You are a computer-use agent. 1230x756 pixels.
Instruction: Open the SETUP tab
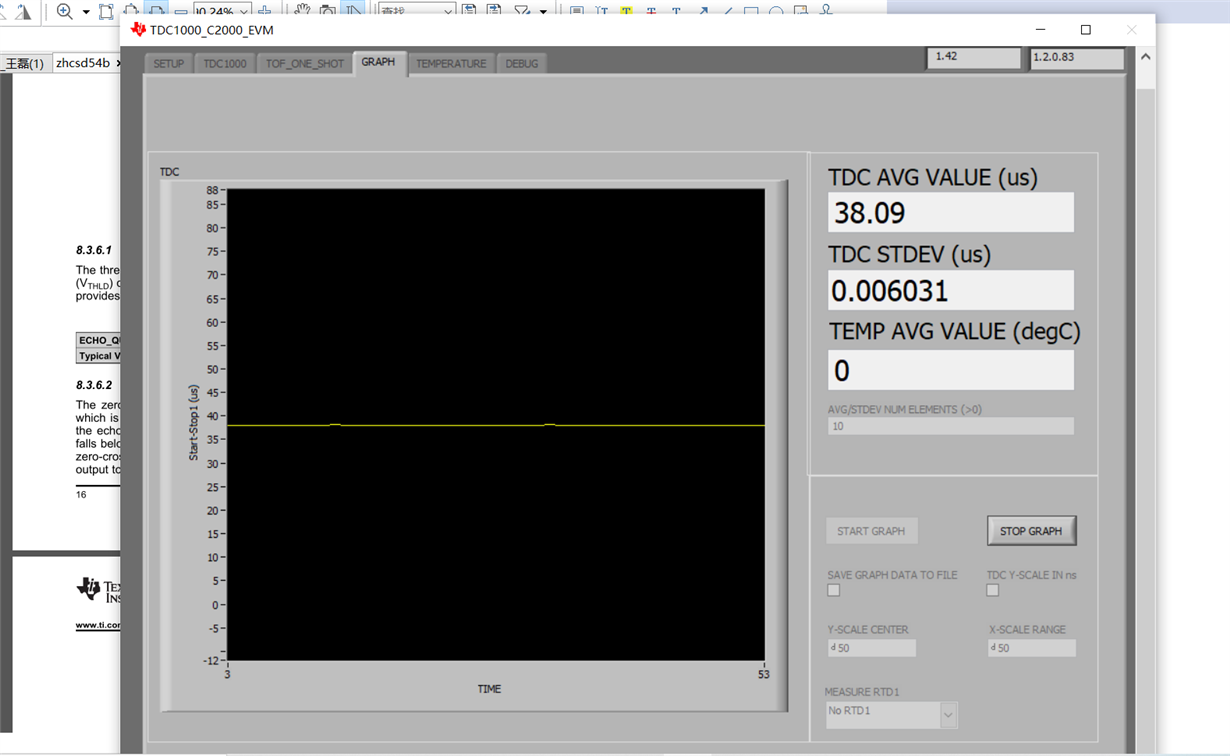tap(168, 63)
